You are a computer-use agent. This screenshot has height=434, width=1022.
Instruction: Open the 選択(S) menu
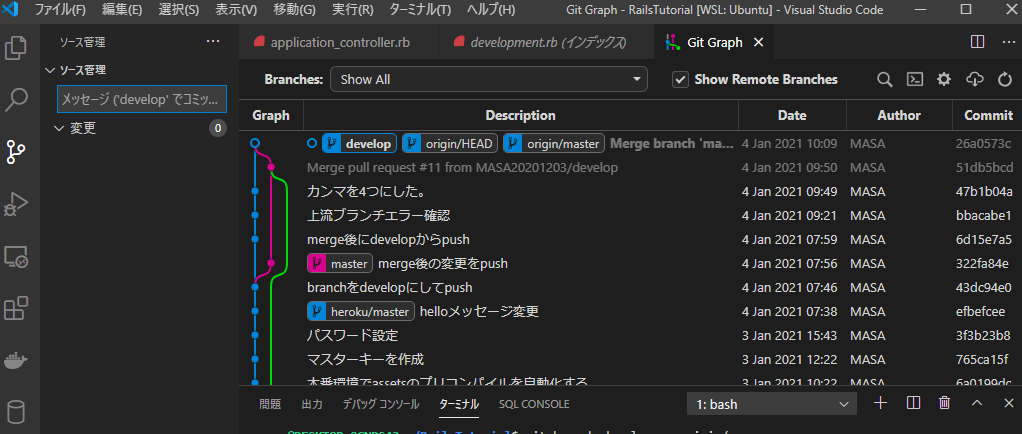click(179, 10)
